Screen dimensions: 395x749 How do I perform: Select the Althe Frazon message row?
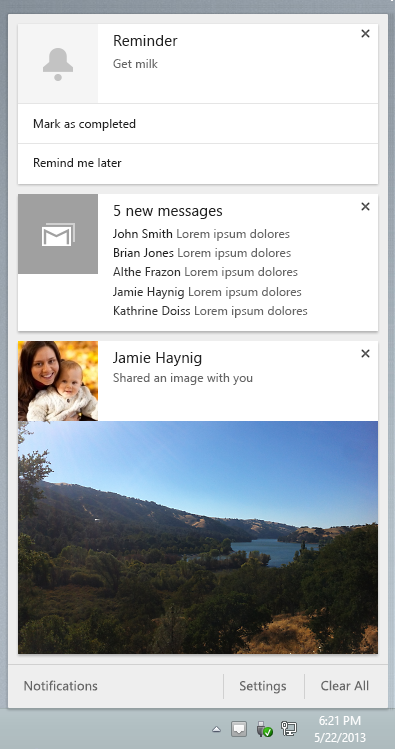[205, 272]
